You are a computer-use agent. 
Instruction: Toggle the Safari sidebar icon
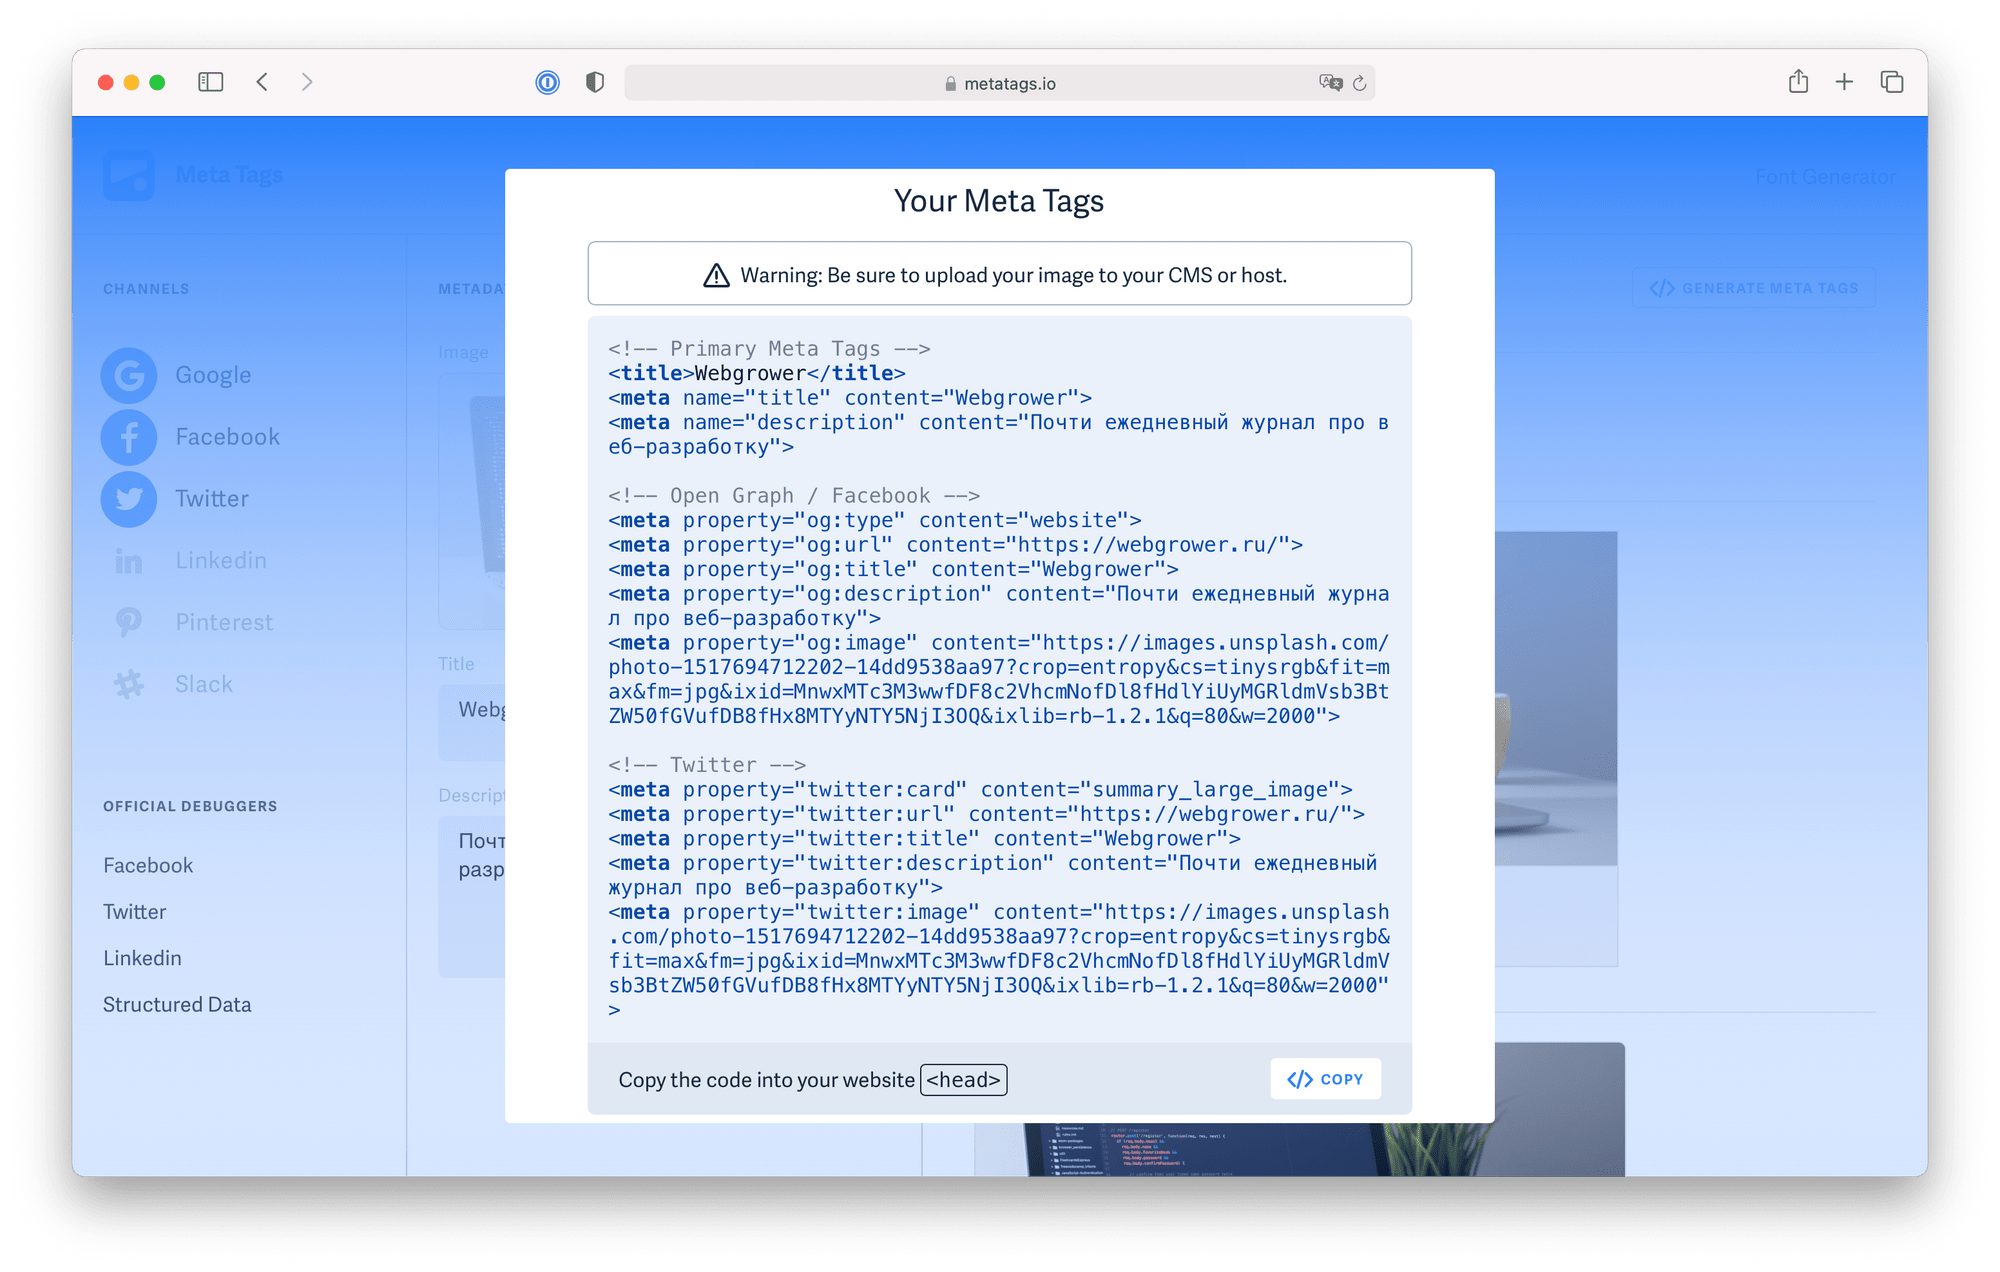210,82
